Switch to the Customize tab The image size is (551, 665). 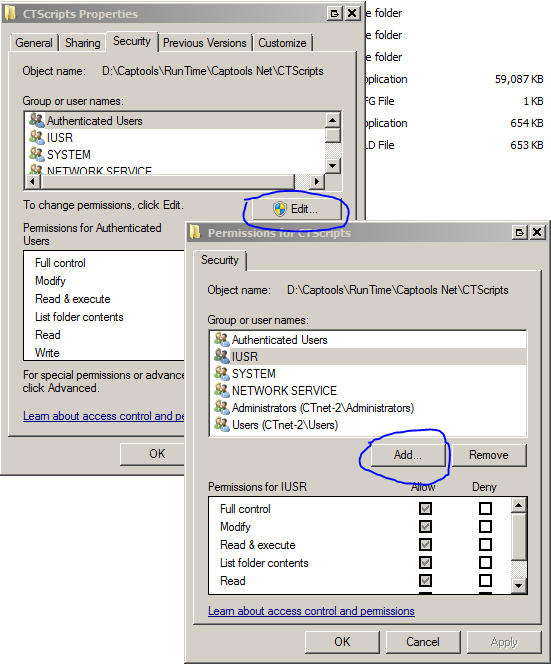282,43
